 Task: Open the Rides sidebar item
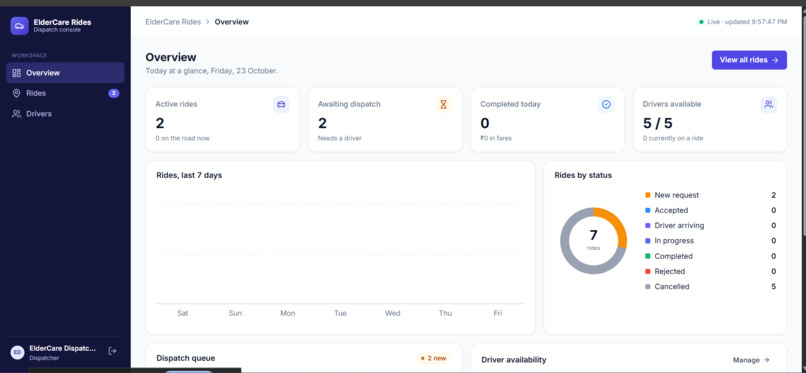pos(65,93)
